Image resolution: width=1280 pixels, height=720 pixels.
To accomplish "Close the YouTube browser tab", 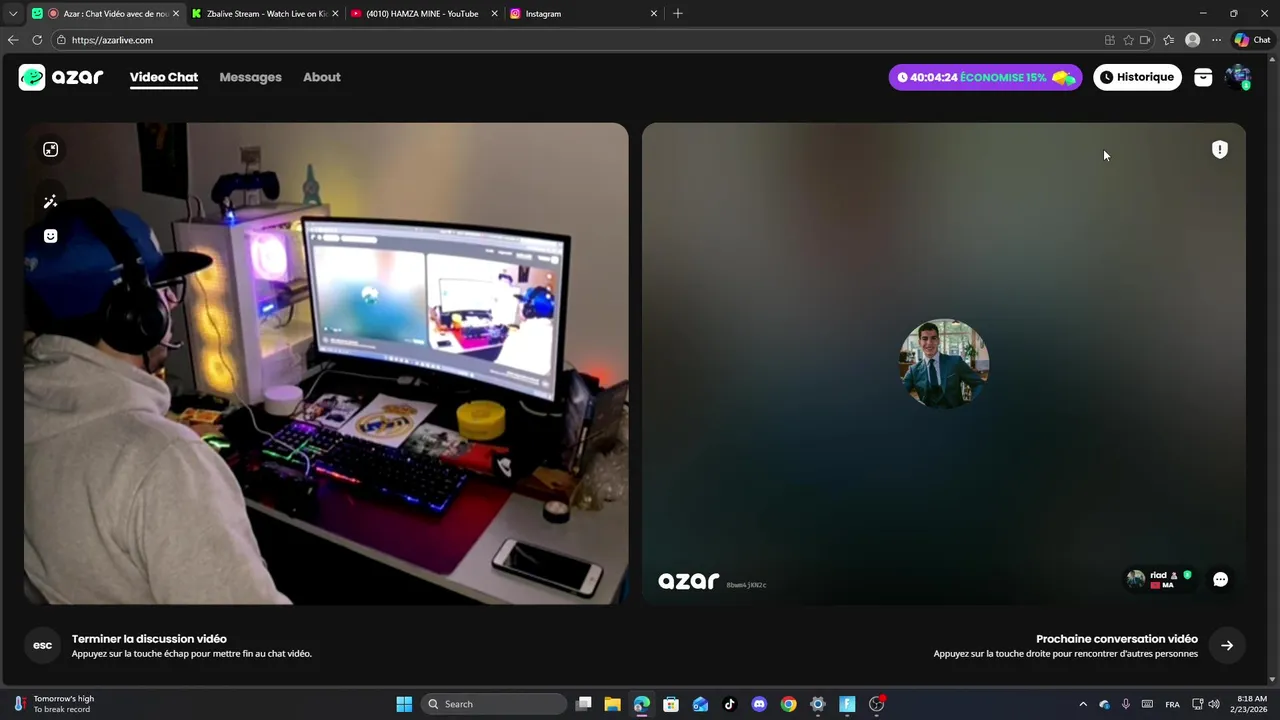I will 494,14.
